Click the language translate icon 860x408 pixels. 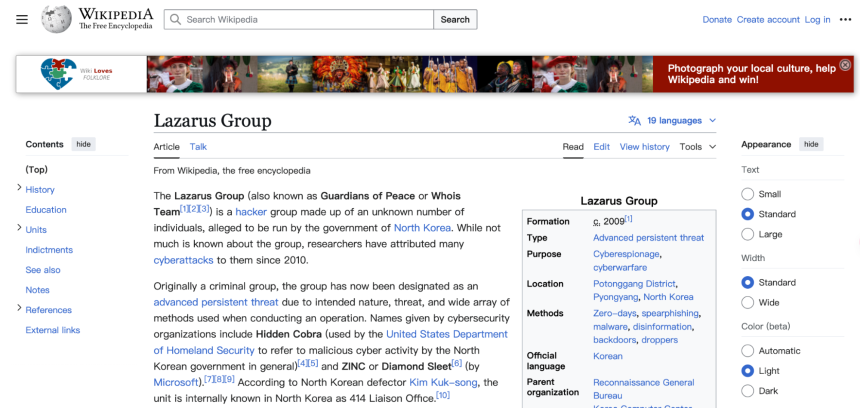pyautogui.click(x=635, y=121)
